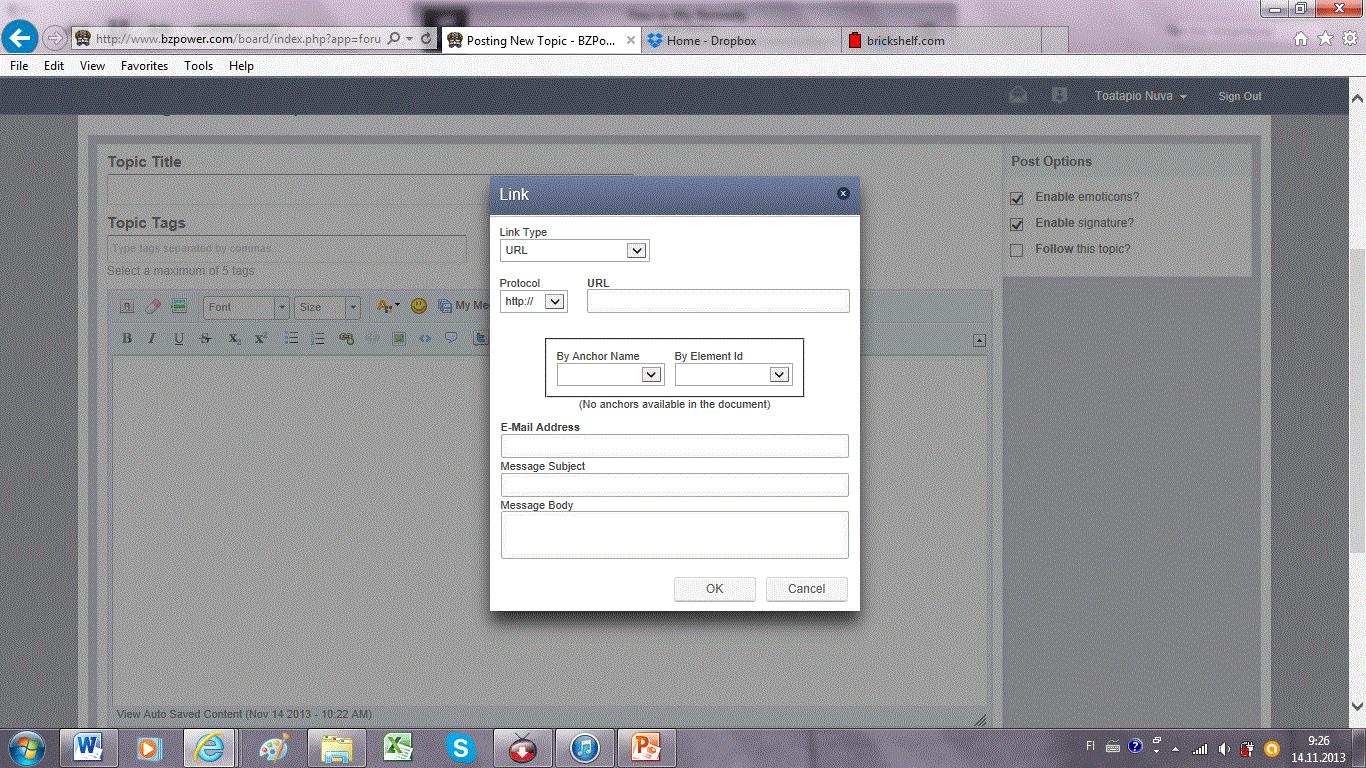Viewport: 1366px width, 768px height.
Task: Click the system volume speaker icon
Action: (x=1225, y=747)
